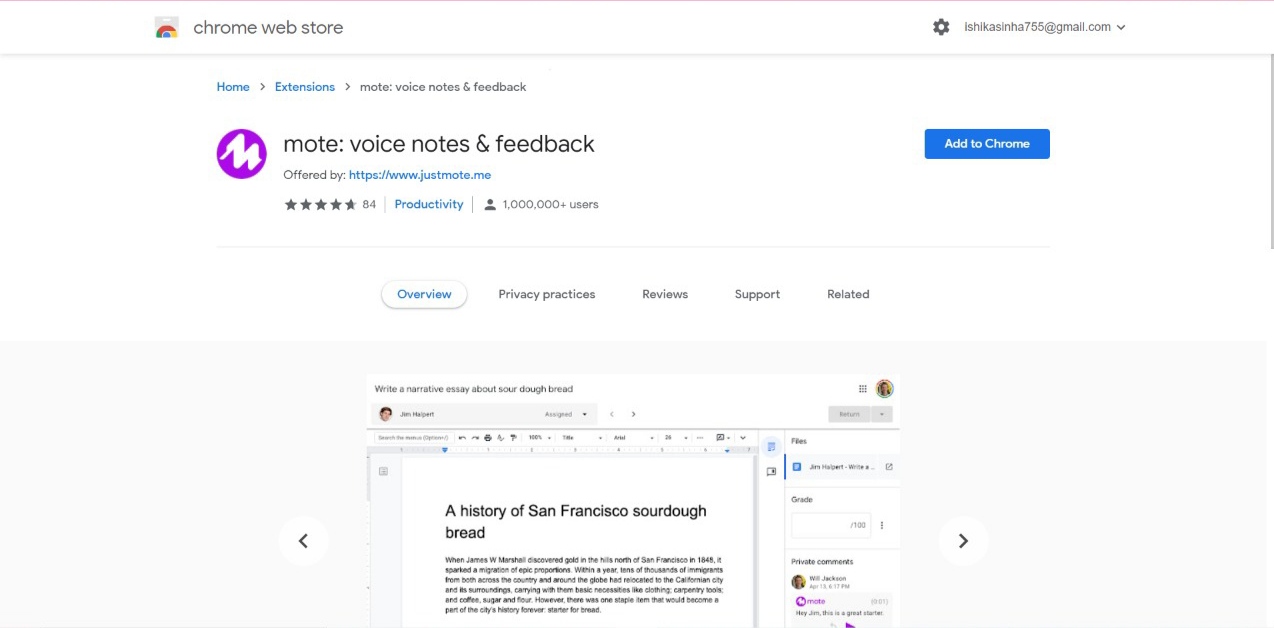Expand the ishikasinha755@gmail.com account dropdown
Screen dimensions: 1274x628
(1038, 27)
